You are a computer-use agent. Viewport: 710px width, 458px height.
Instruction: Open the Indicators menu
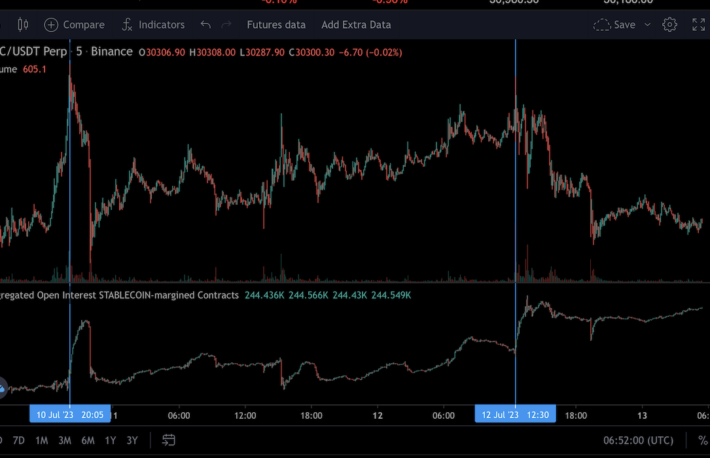click(x=154, y=24)
